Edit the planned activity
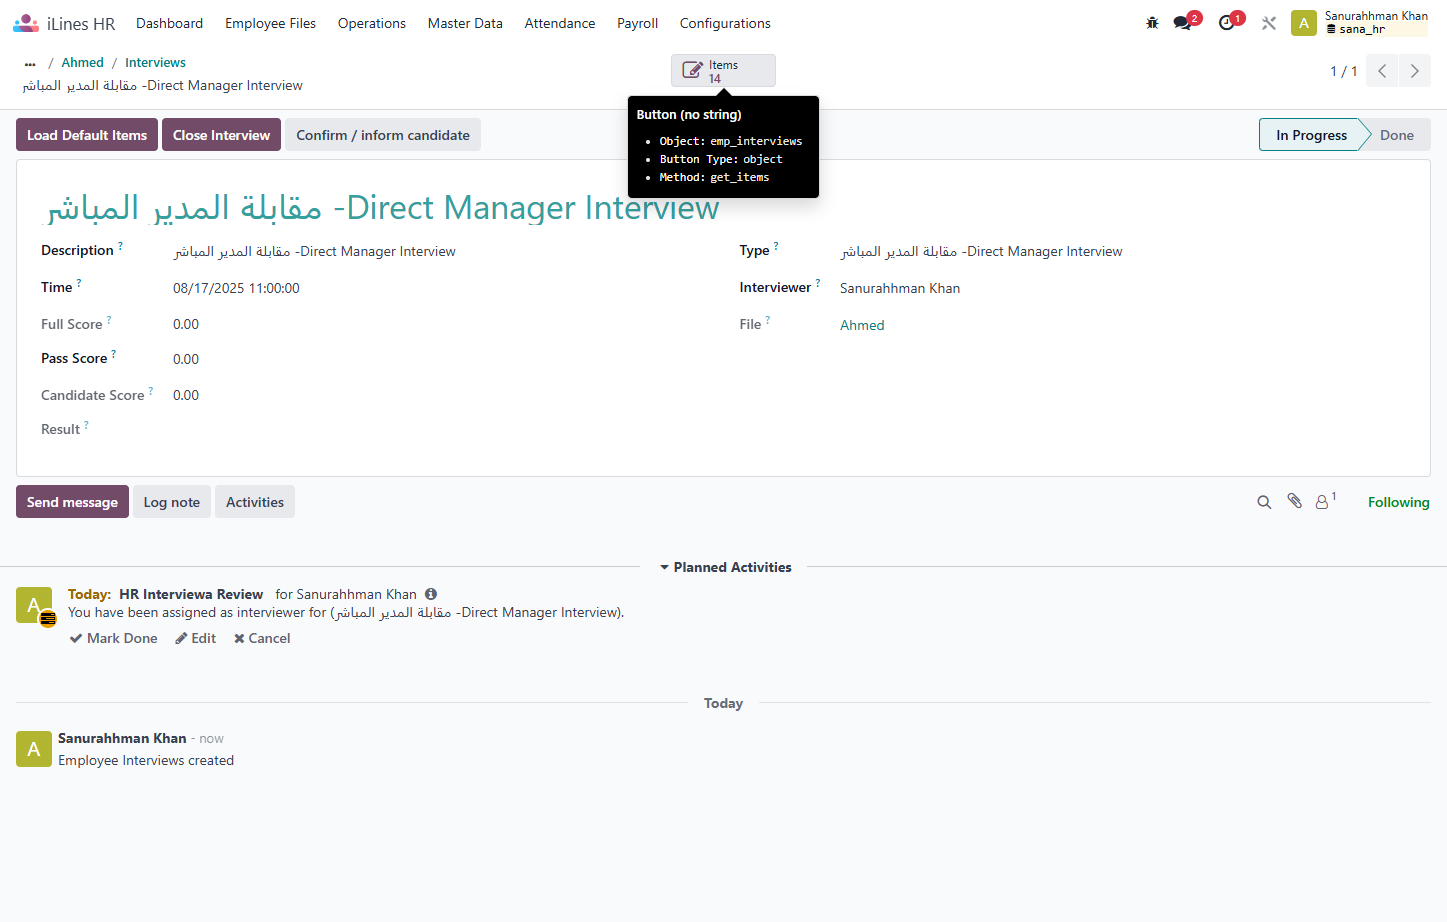This screenshot has height=922, width=1447. [196, 638]
